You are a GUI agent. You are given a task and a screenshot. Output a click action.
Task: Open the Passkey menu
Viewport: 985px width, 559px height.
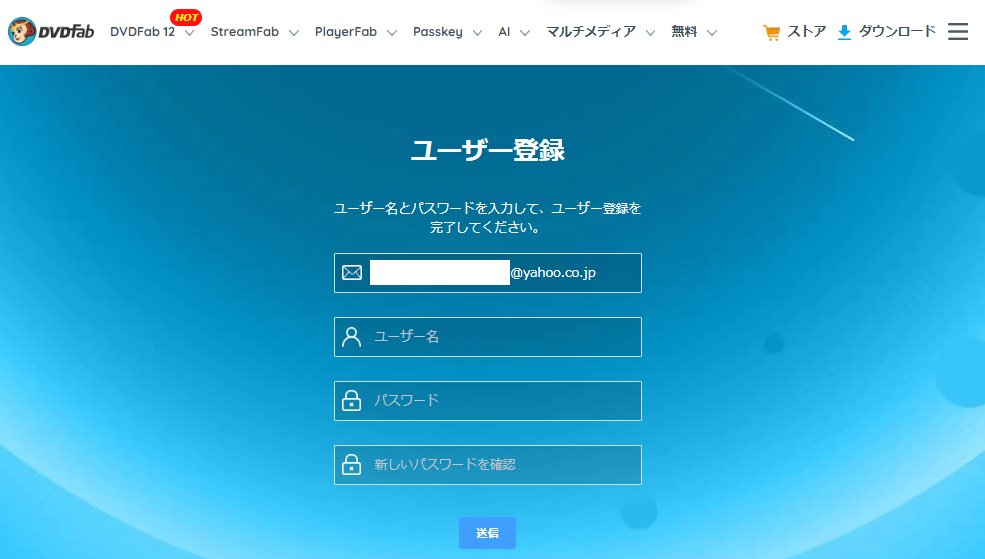pos(437,32)
